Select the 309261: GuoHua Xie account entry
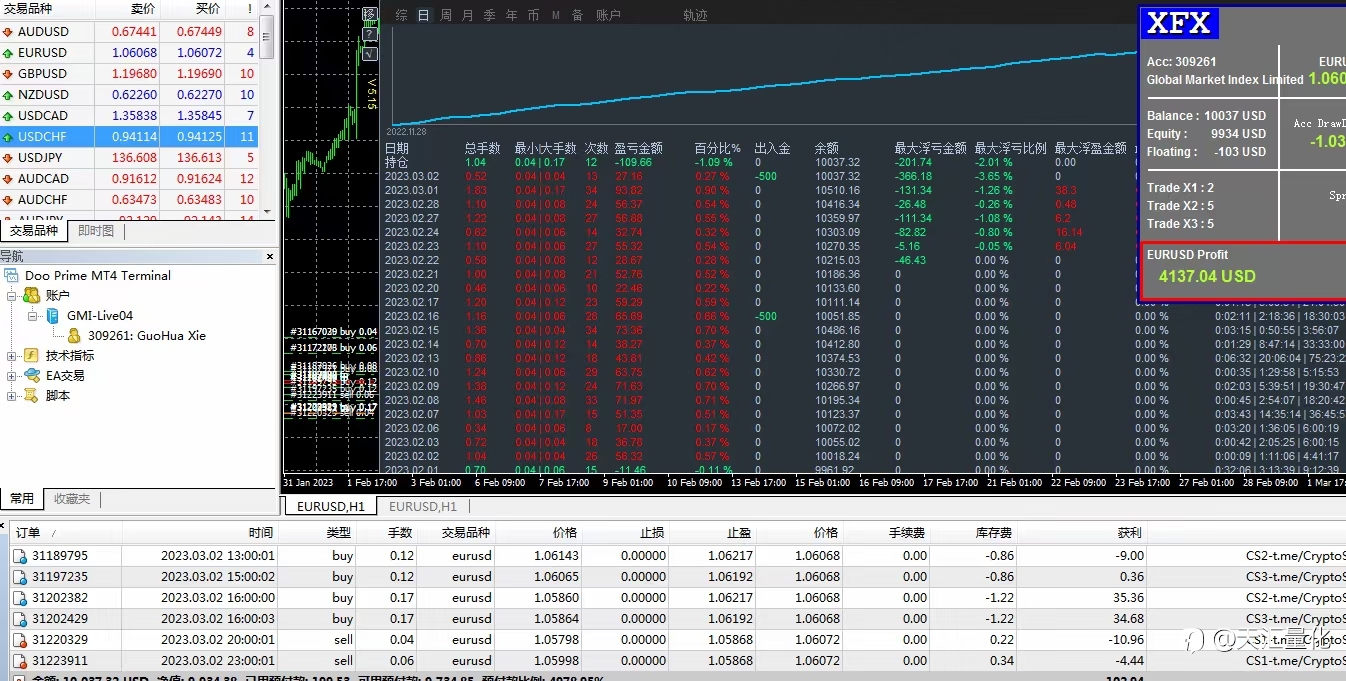1346x681 pixels. point(147,336)
